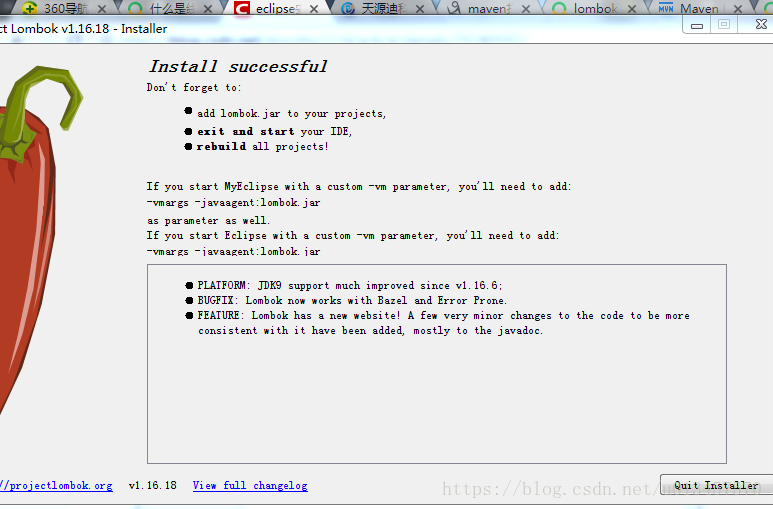Close the Lombok Installer window
773x509 pixels.
(760, 24)
